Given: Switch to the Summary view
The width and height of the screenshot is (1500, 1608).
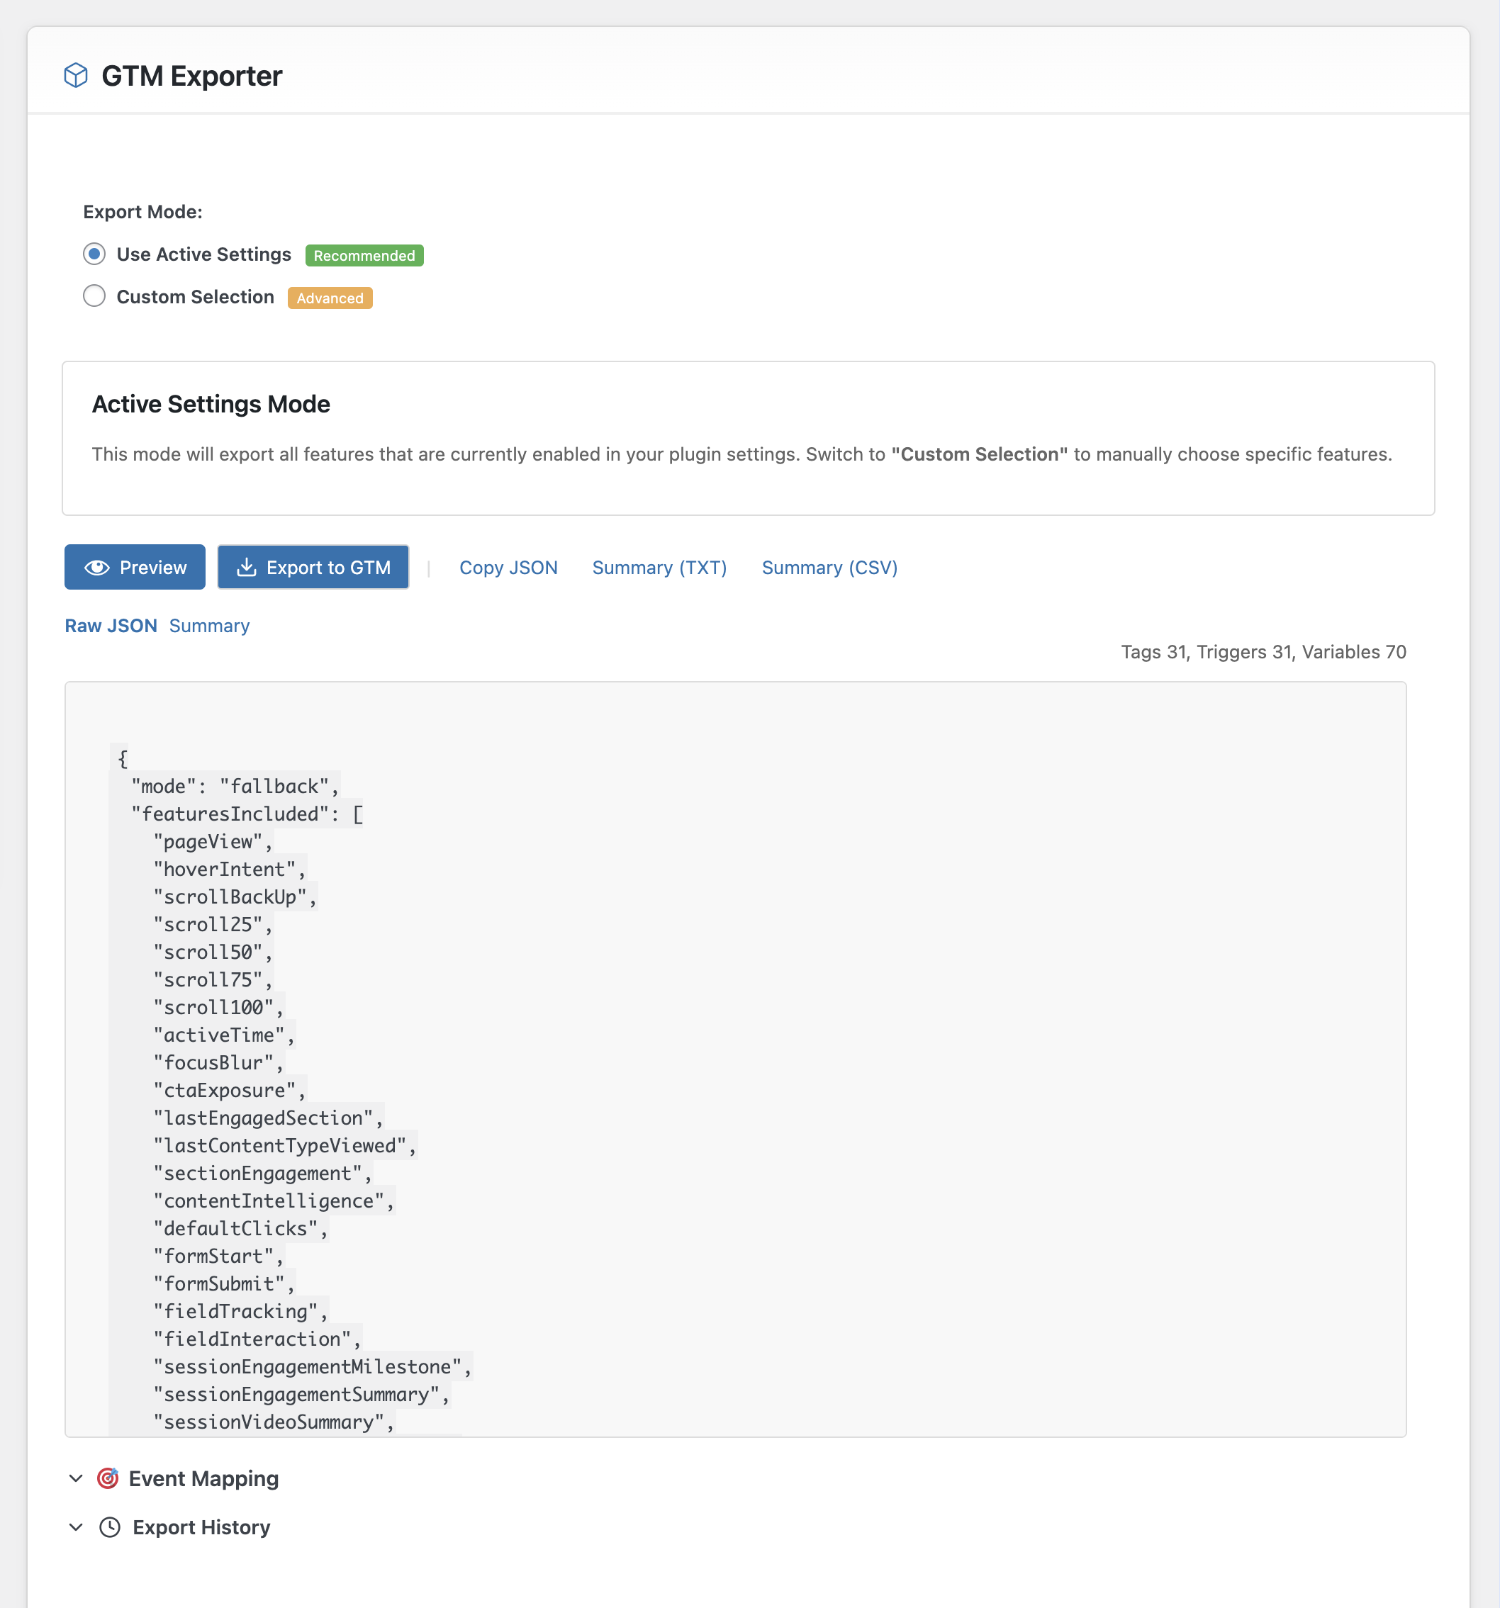Looking at the screenshot, I should pyautogui.click(x=209, y=625).
